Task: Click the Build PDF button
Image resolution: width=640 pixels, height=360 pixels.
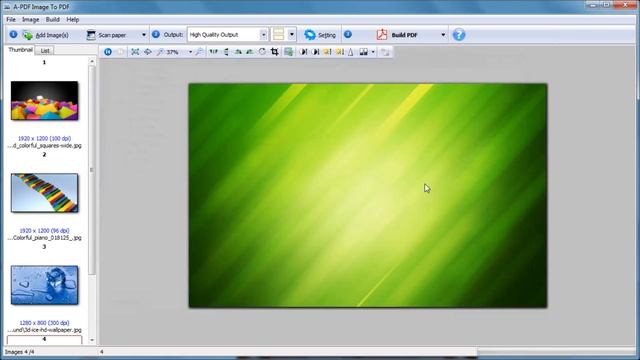Action: click(397, 35)
